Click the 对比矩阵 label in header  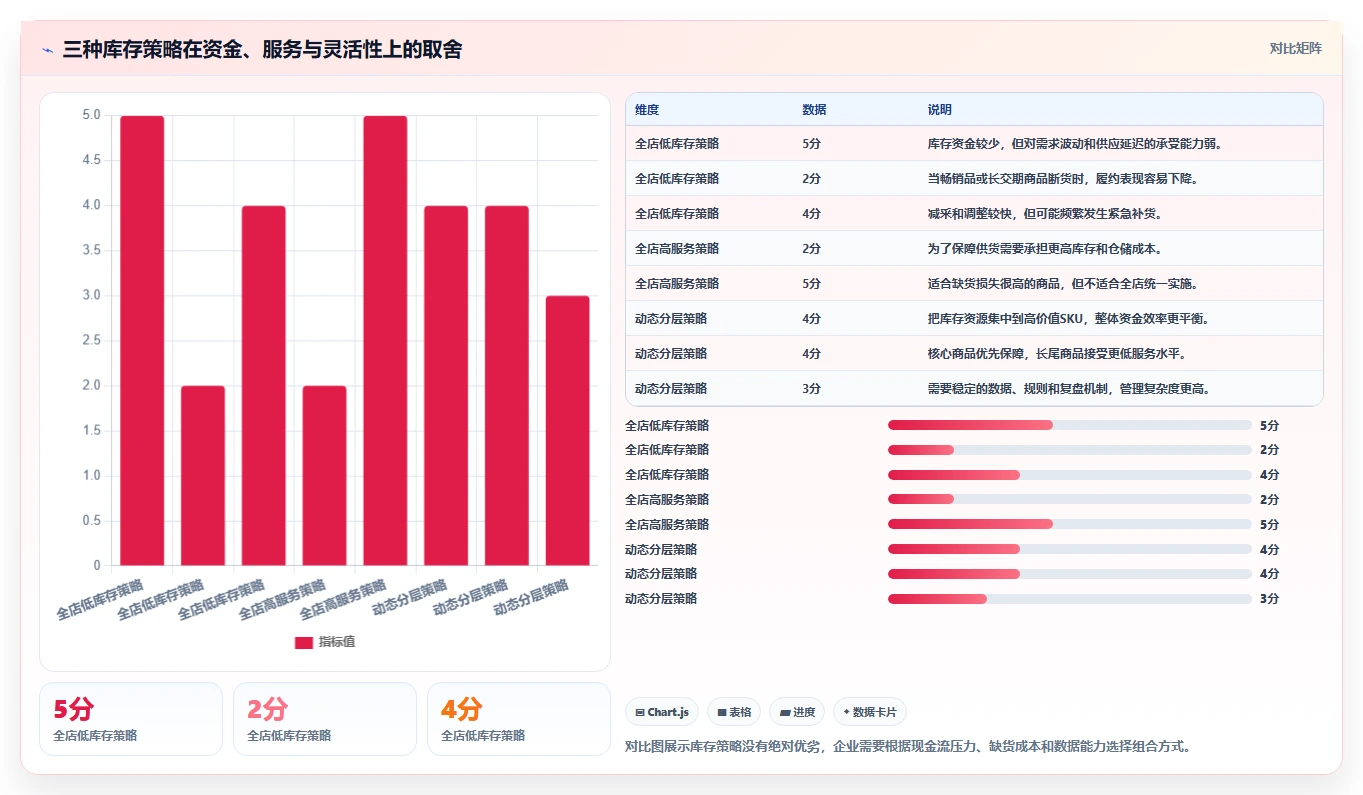[x=1296, y=48]
